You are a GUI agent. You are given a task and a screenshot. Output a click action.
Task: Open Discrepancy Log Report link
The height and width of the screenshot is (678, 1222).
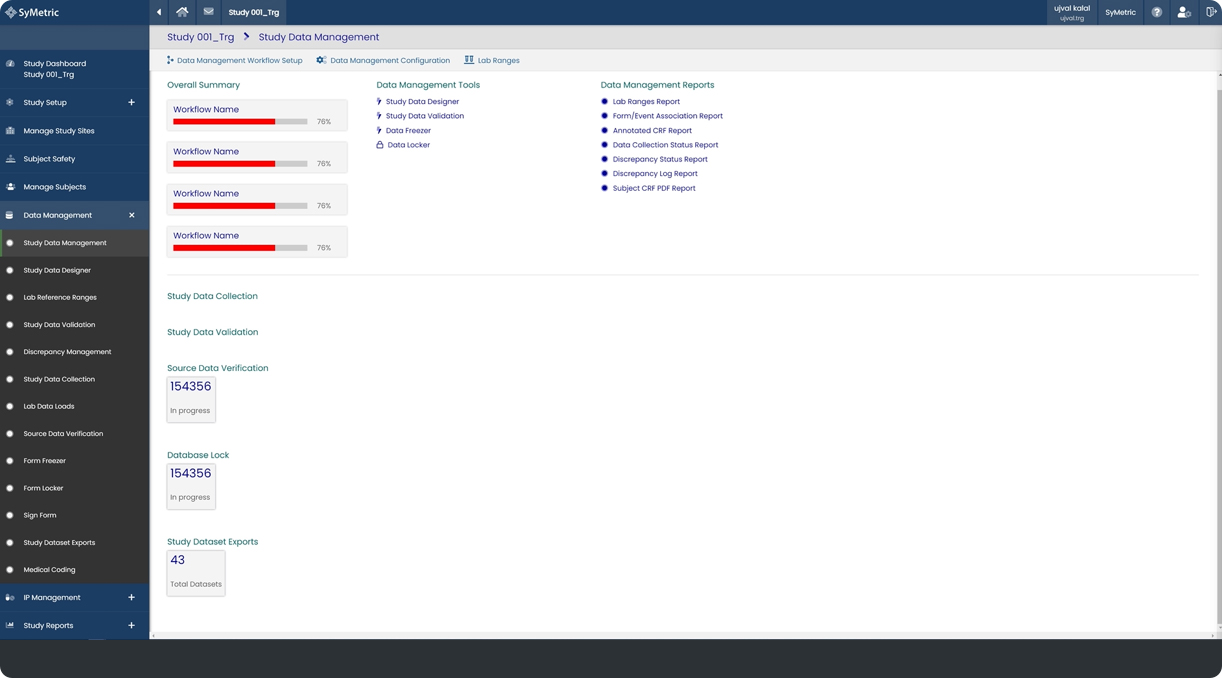tap(655, 174)
